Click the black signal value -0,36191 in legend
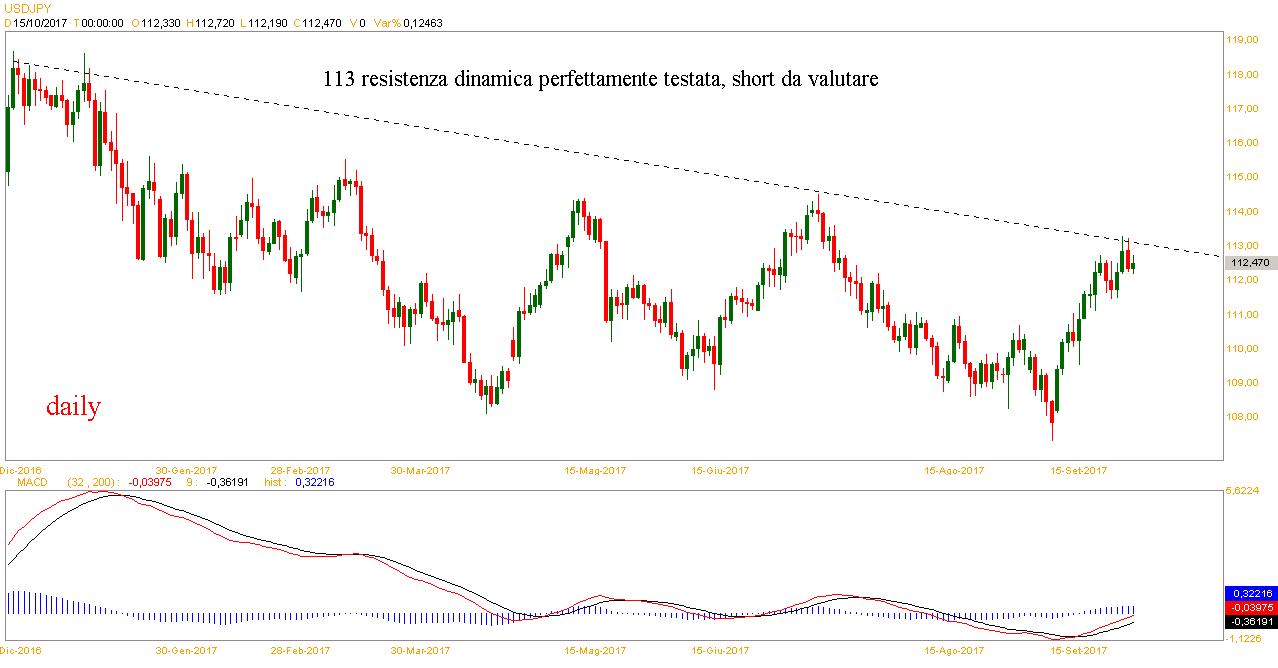Screen dimensions: 1278x668 tap(228, 482)
